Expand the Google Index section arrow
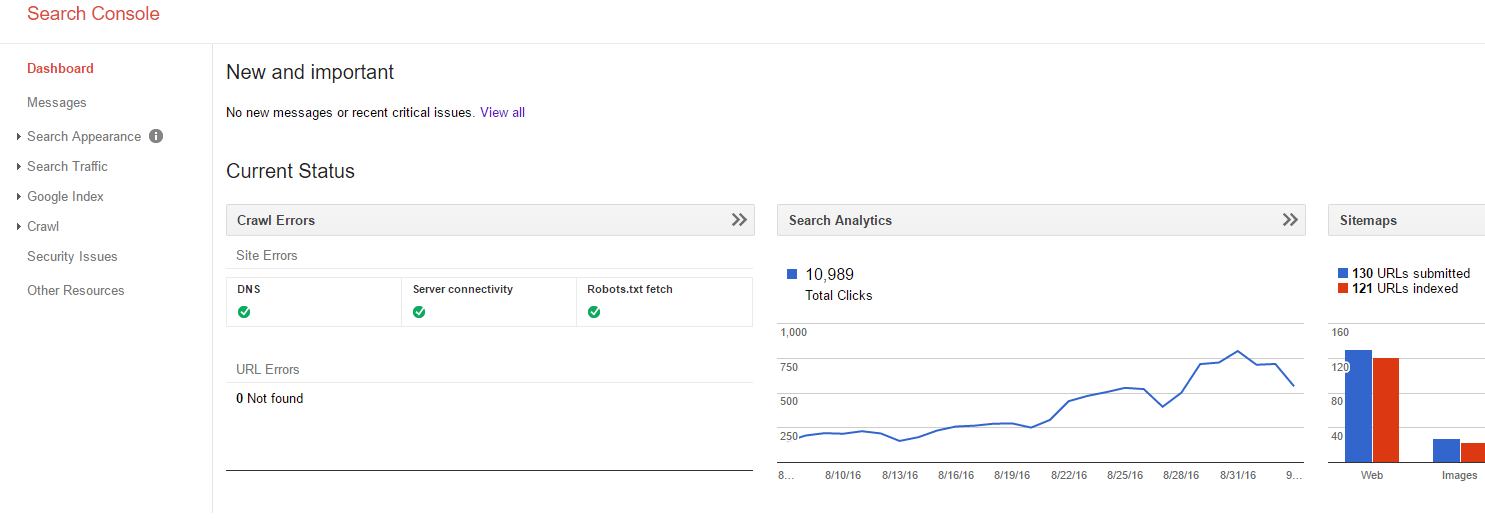This screenshot has height=523, width=1485. click(19, 197)
